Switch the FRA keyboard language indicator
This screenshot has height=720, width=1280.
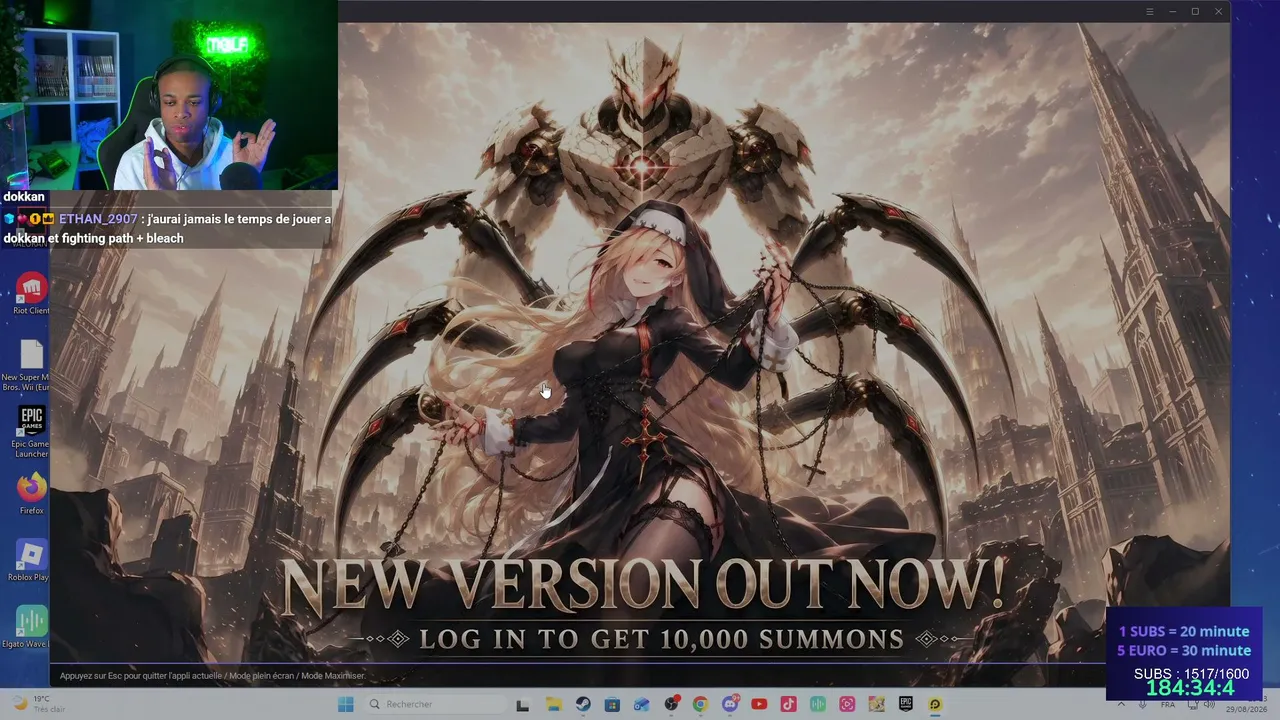pyautogui.click(x=1168, y=705)
